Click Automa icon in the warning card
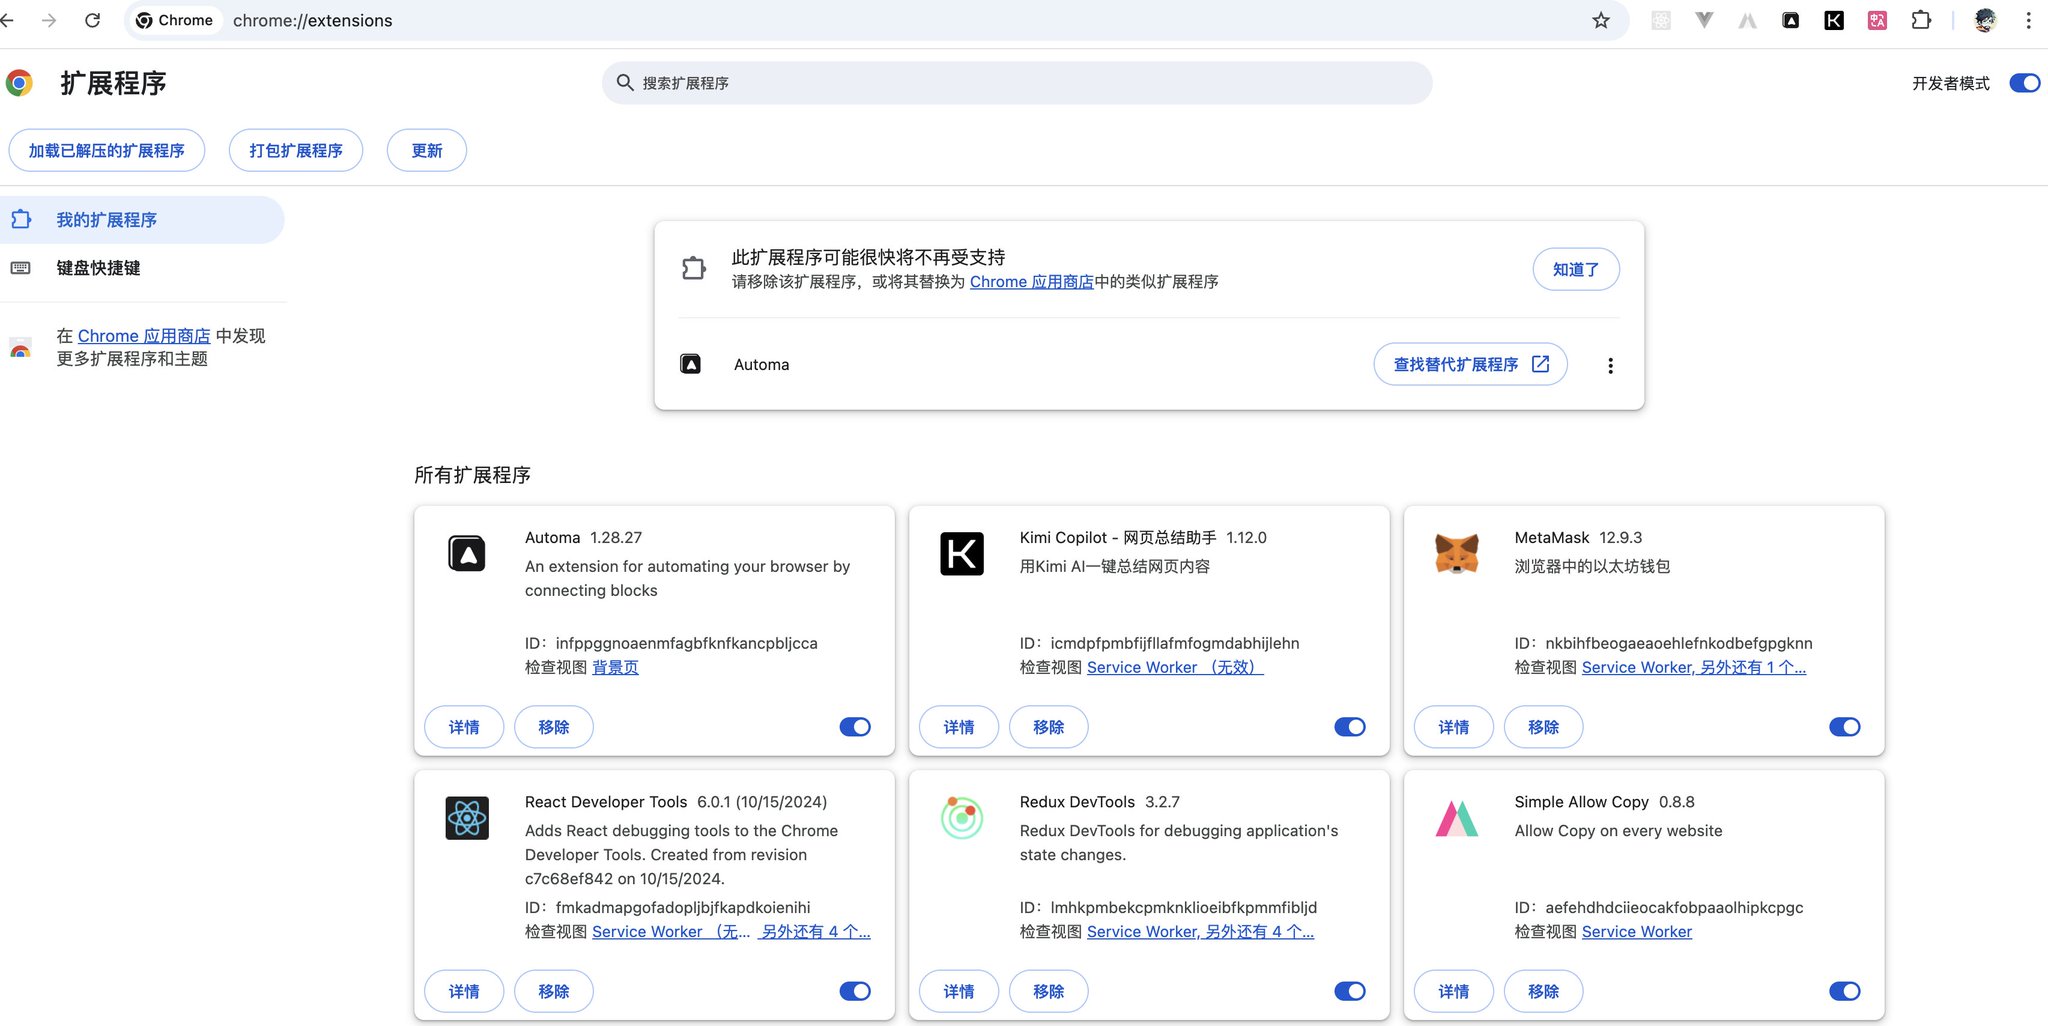This screenshot has height=1026, width=2048. (x=691, y=364)
